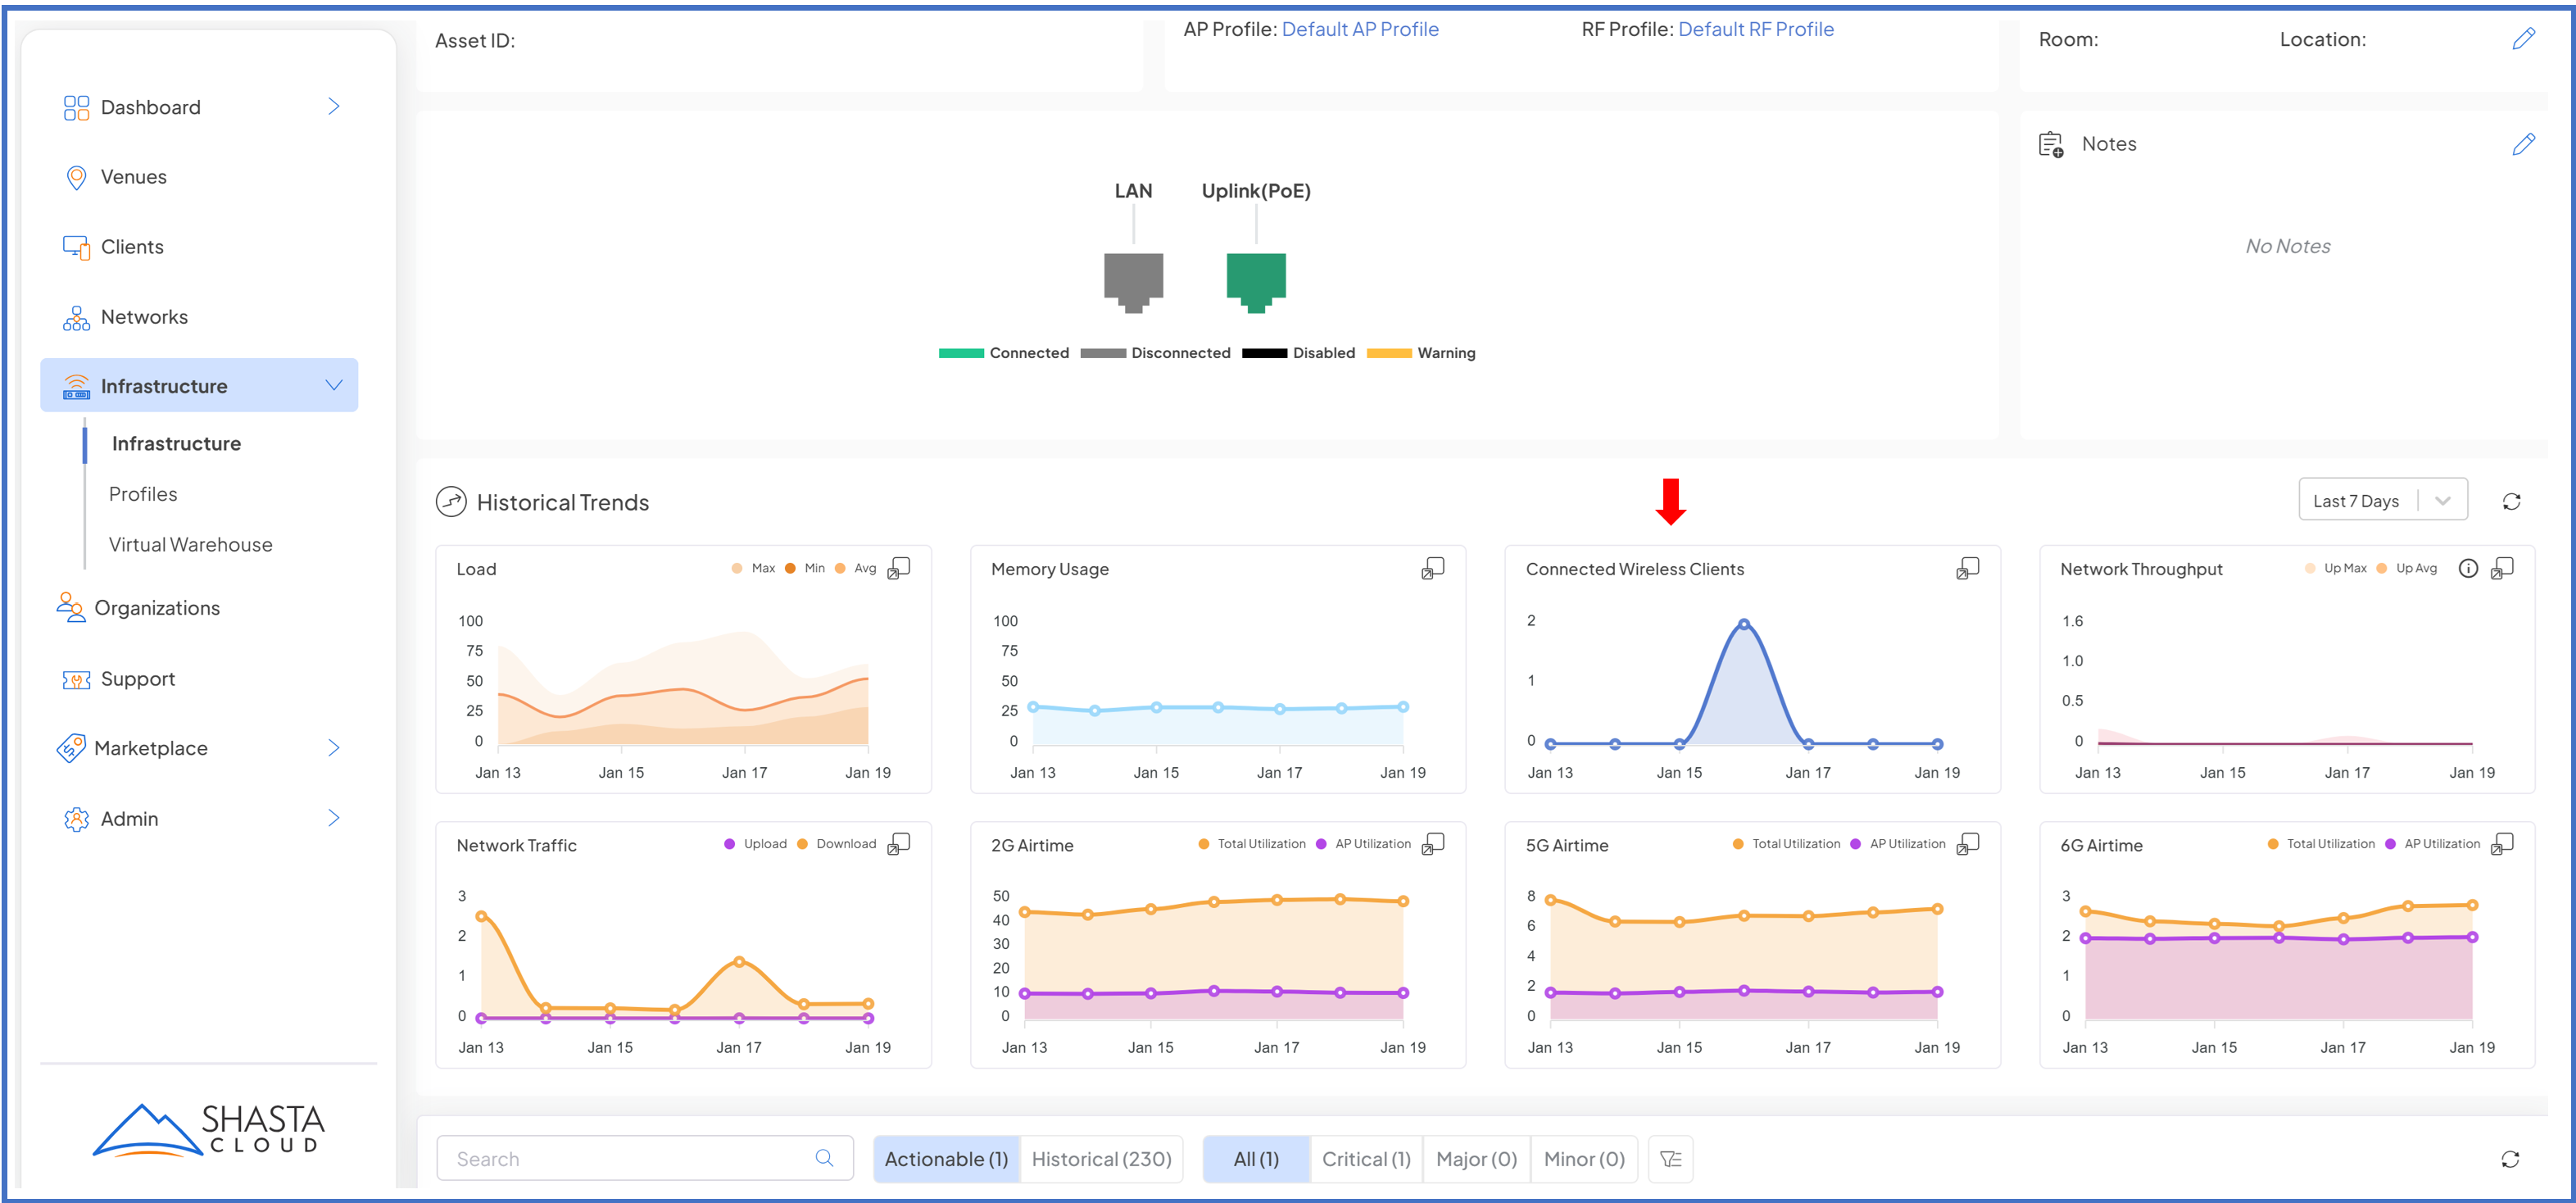Refresh the Historical Trends section
Image resolution: width=2576 pixels, height=1203 pixels.
tap(2511, 501)
